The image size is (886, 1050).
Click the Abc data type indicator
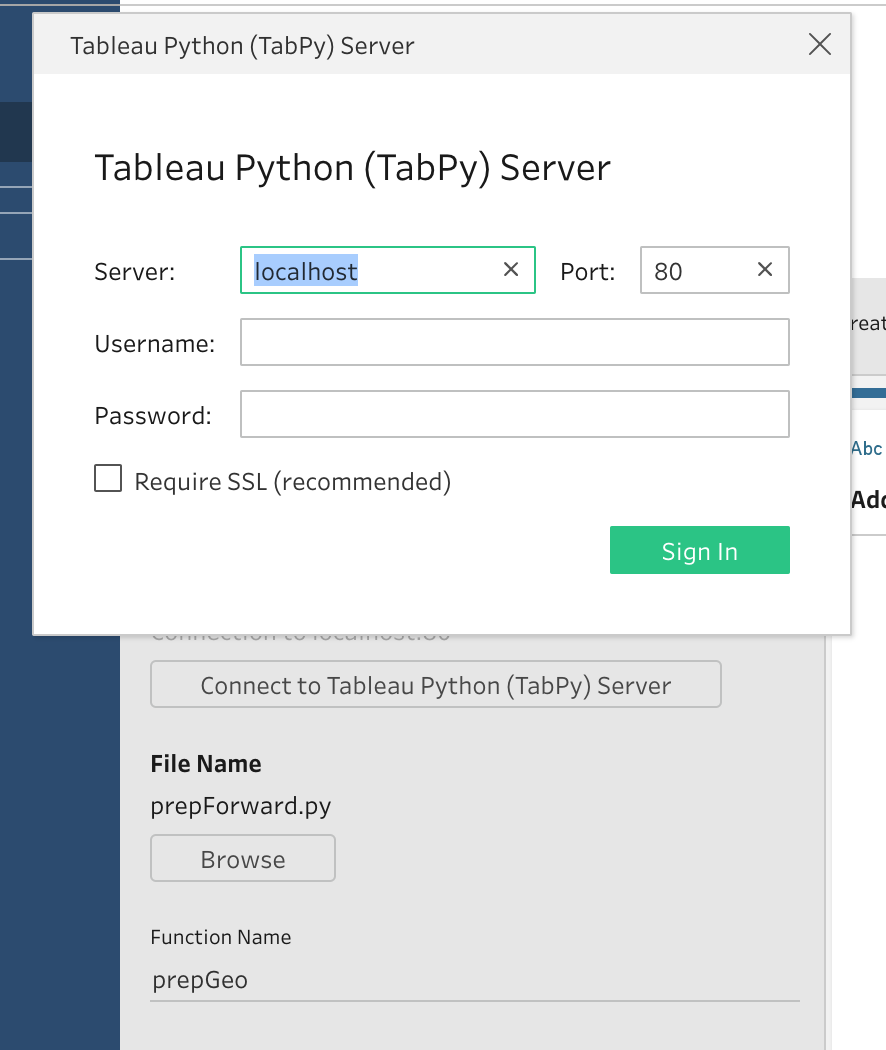coord(867,448)
